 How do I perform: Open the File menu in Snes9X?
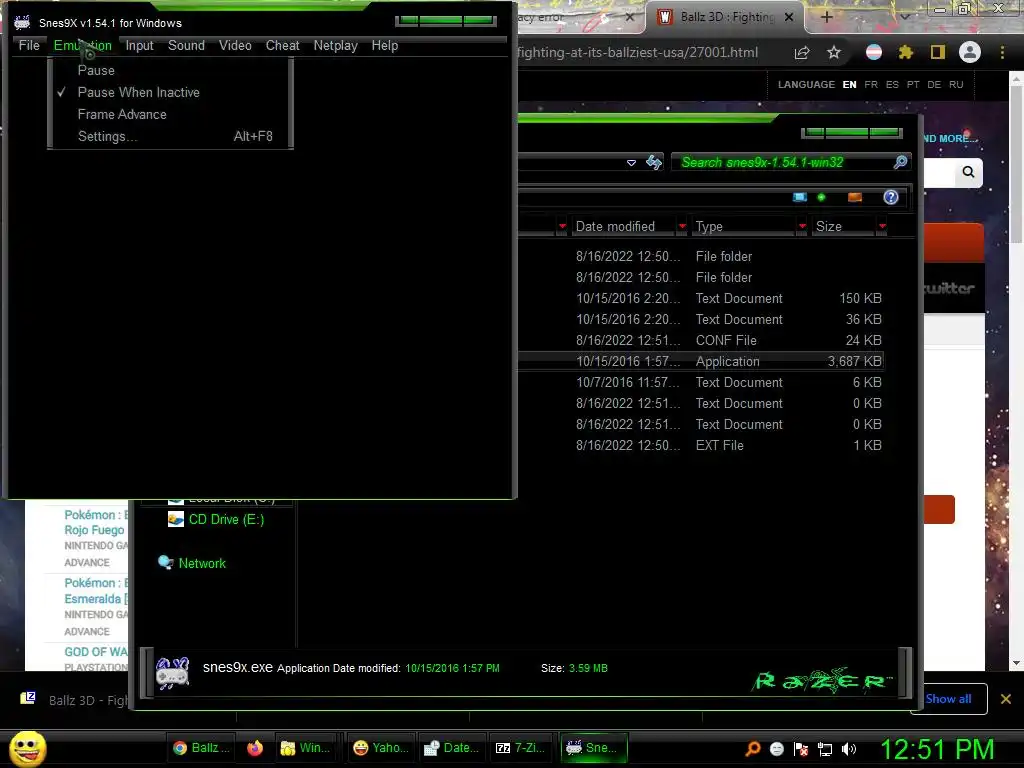29,46
